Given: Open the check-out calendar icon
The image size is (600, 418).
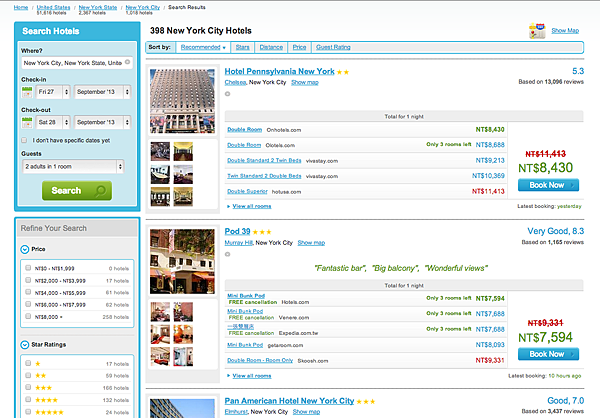Looking at the screenshot, I should click(x=27, y=122).
